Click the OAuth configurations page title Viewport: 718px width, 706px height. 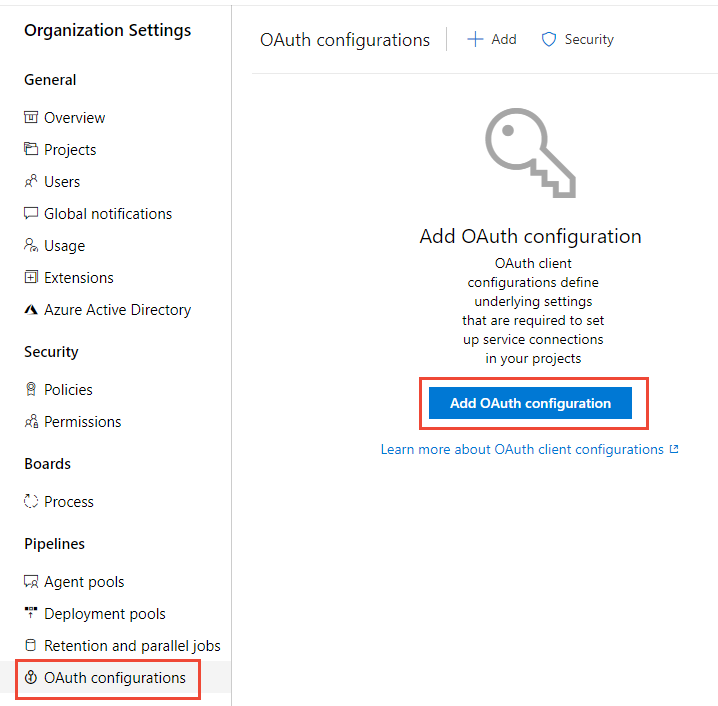(x=345, y=40)
